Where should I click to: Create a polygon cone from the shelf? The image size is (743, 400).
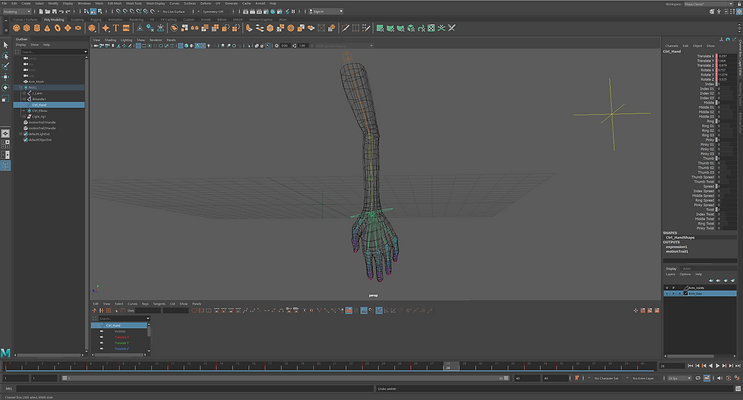47,28
